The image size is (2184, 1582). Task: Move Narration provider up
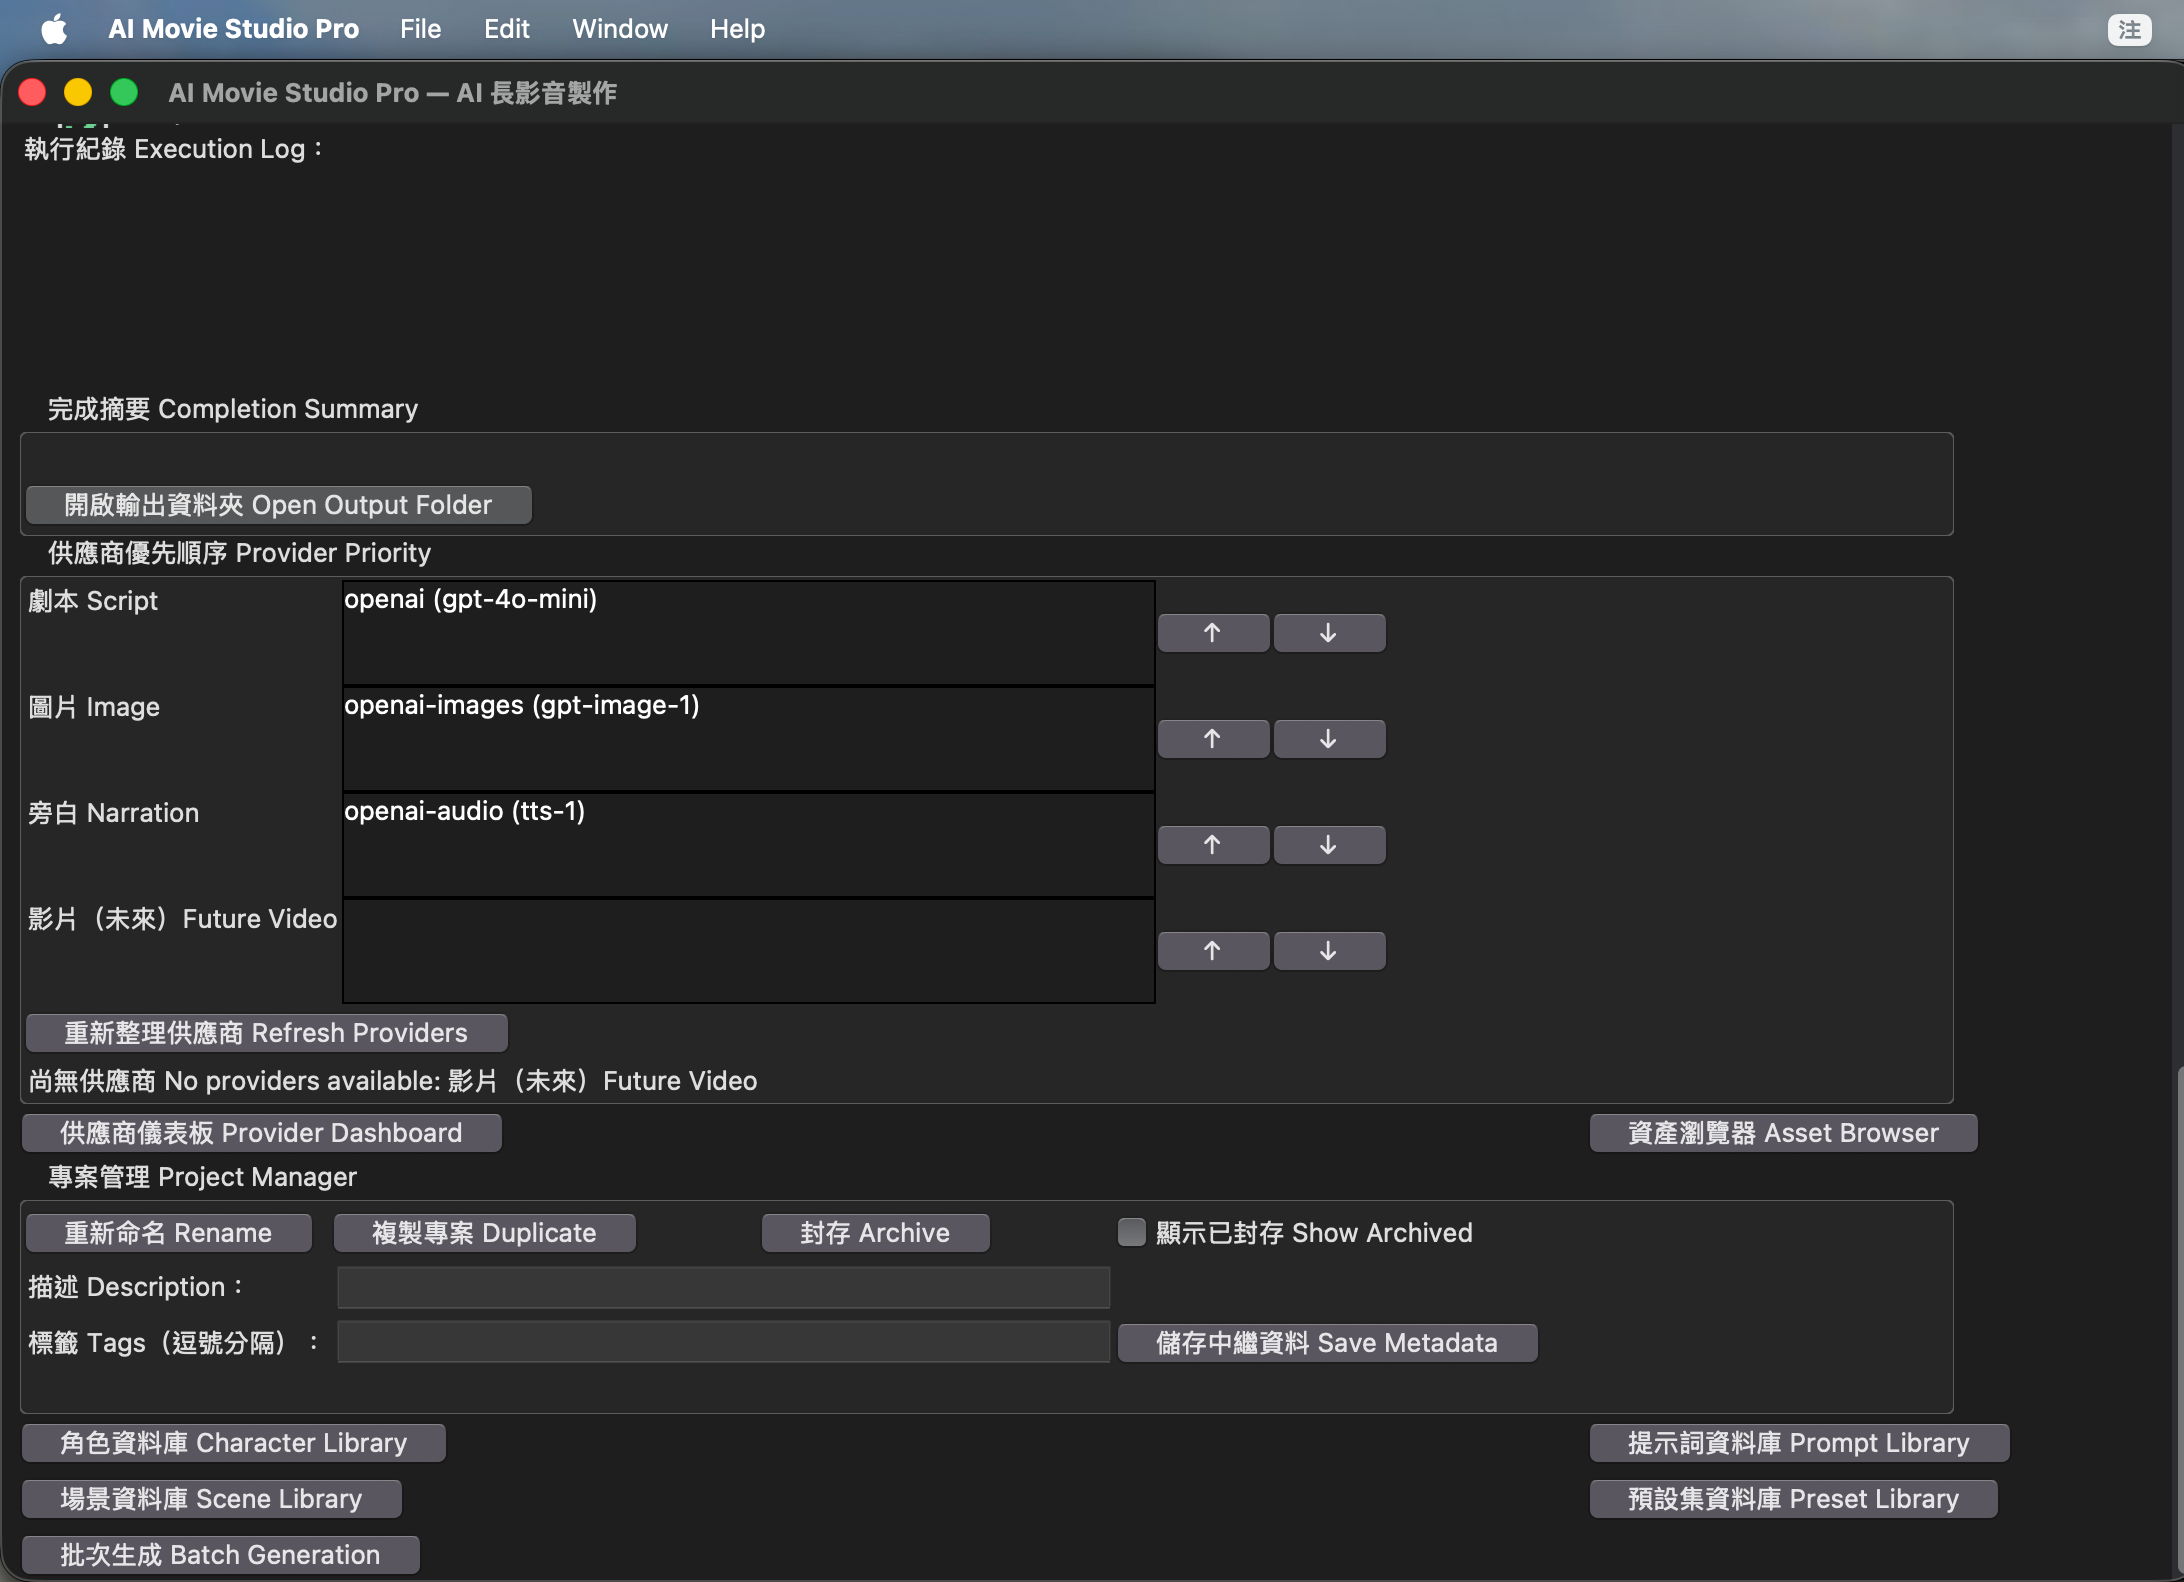[1213, 845]
